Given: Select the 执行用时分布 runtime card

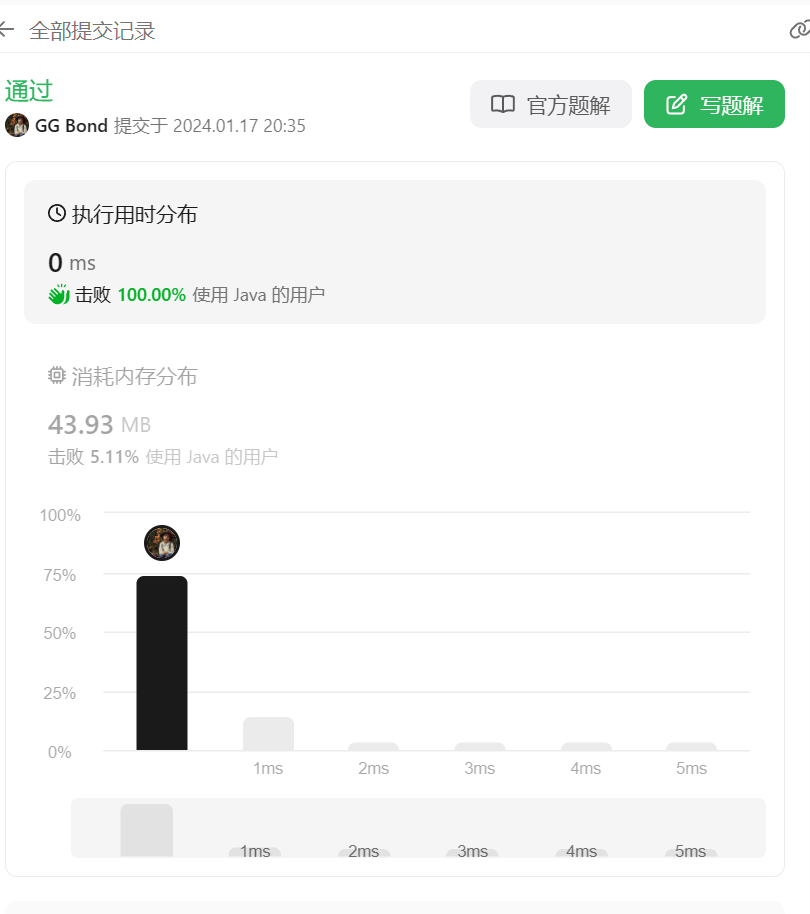Looking at the screenshot, I should (395, 252).
